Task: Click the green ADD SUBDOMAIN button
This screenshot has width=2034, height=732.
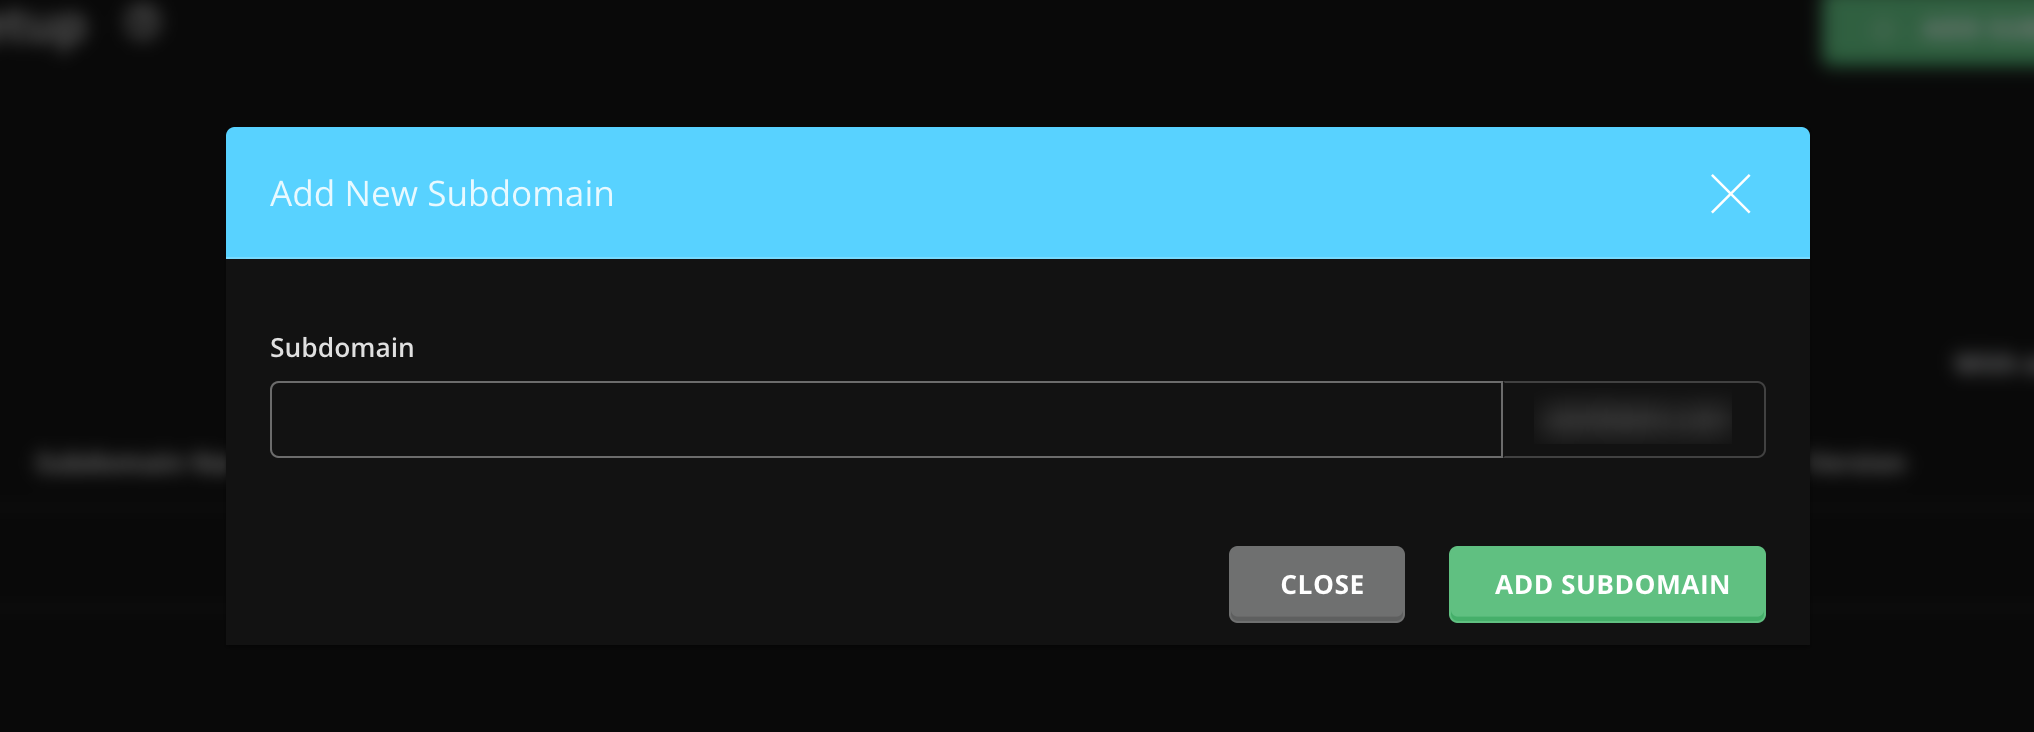Action: [x=1607, y=584]
